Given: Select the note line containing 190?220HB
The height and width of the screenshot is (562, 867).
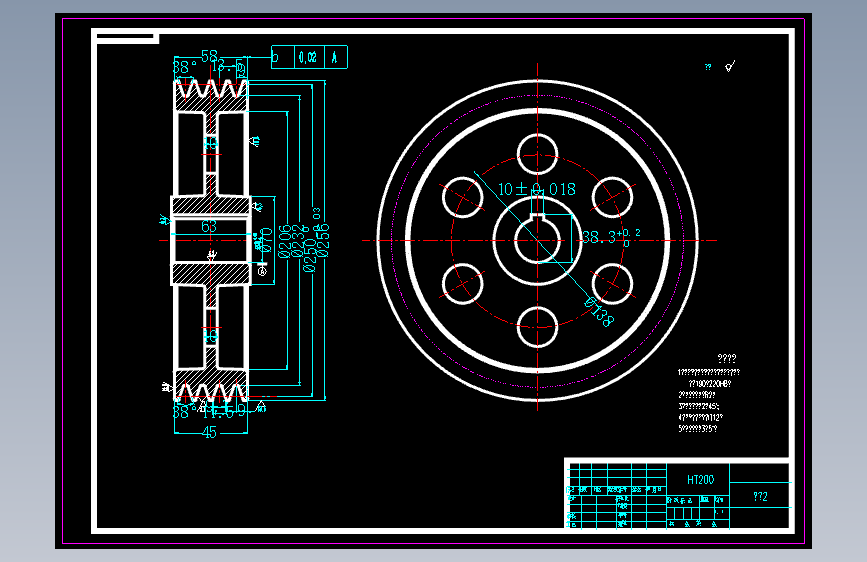Looking at the screenshot, I should [x=709, y=383].
